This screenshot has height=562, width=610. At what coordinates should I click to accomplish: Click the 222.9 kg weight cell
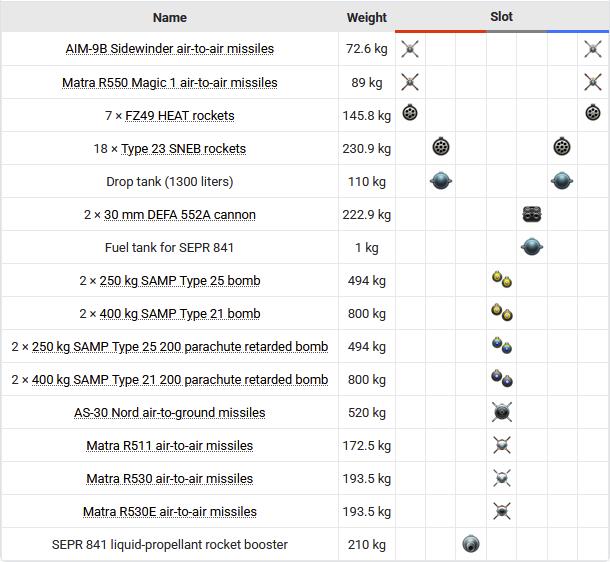tap(367, 215)
